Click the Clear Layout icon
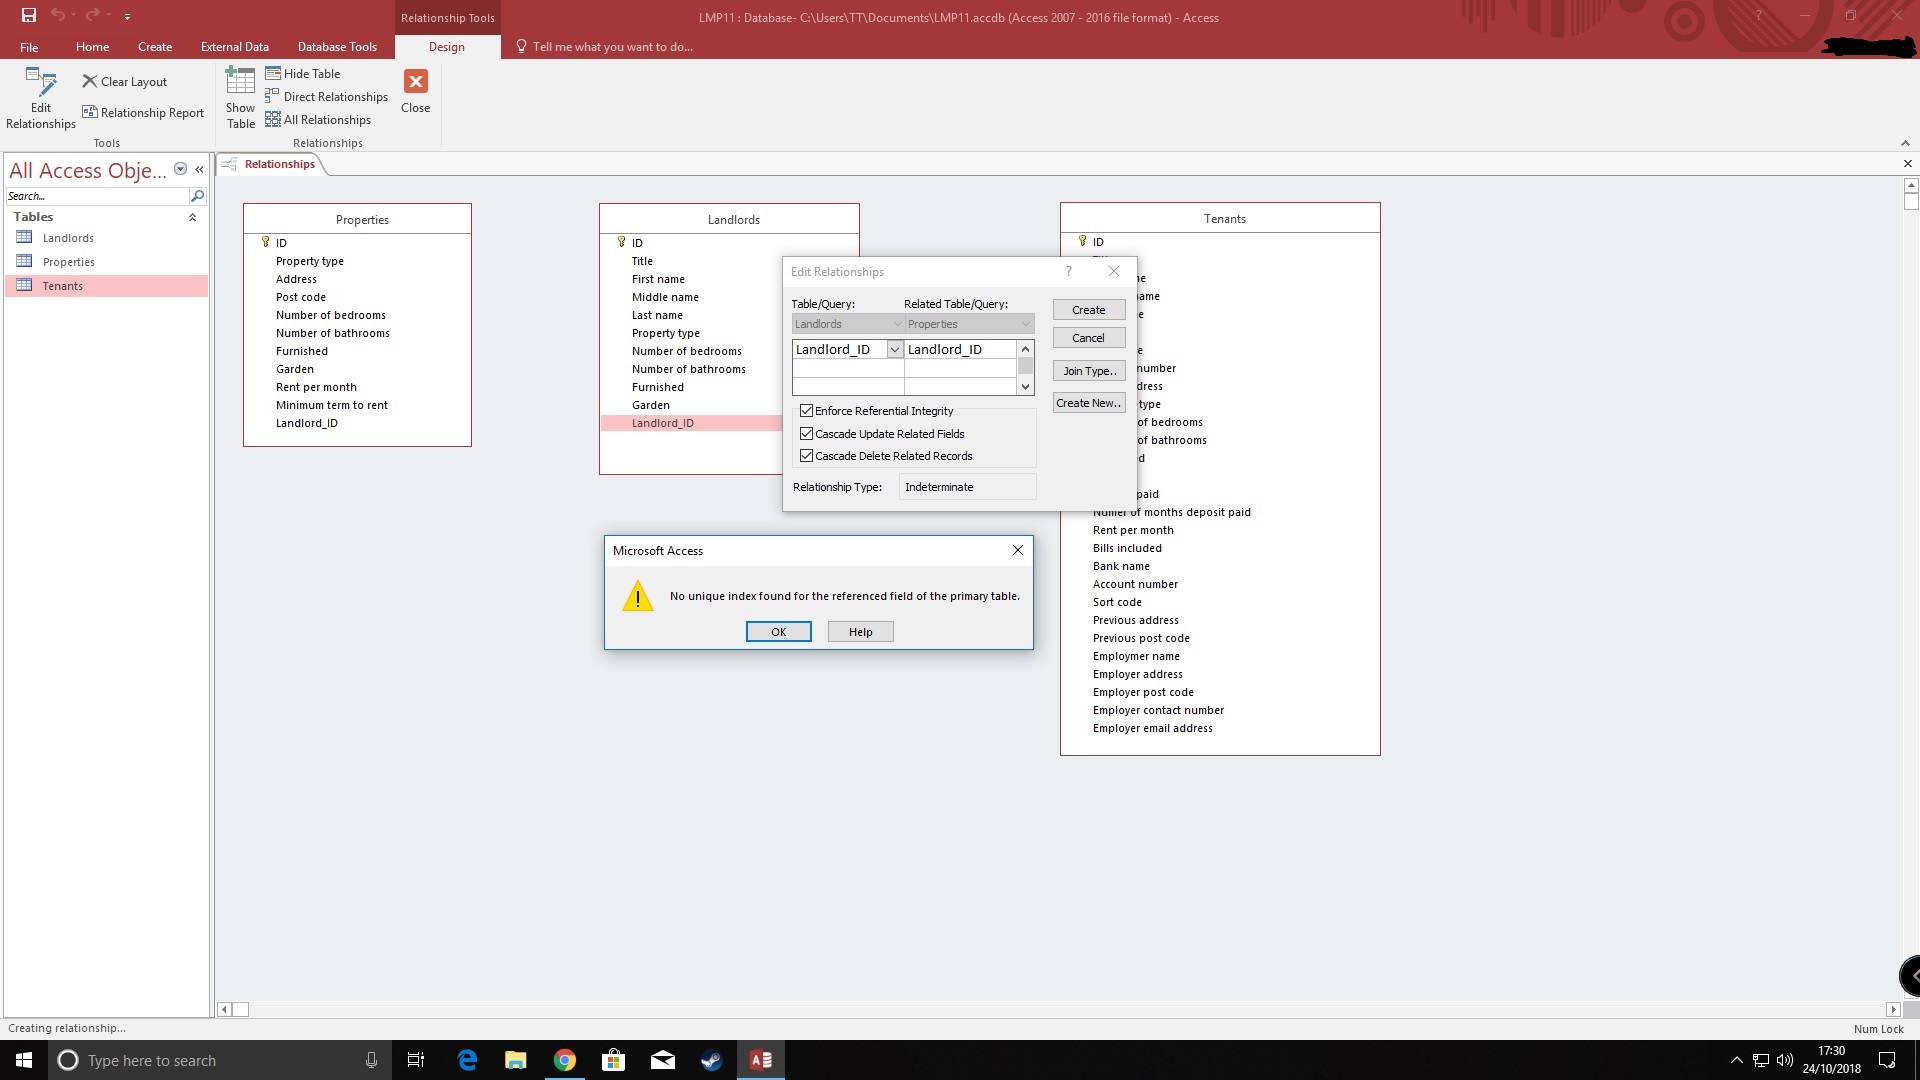The image size is (1920, 1080). (x=90, y=82)
